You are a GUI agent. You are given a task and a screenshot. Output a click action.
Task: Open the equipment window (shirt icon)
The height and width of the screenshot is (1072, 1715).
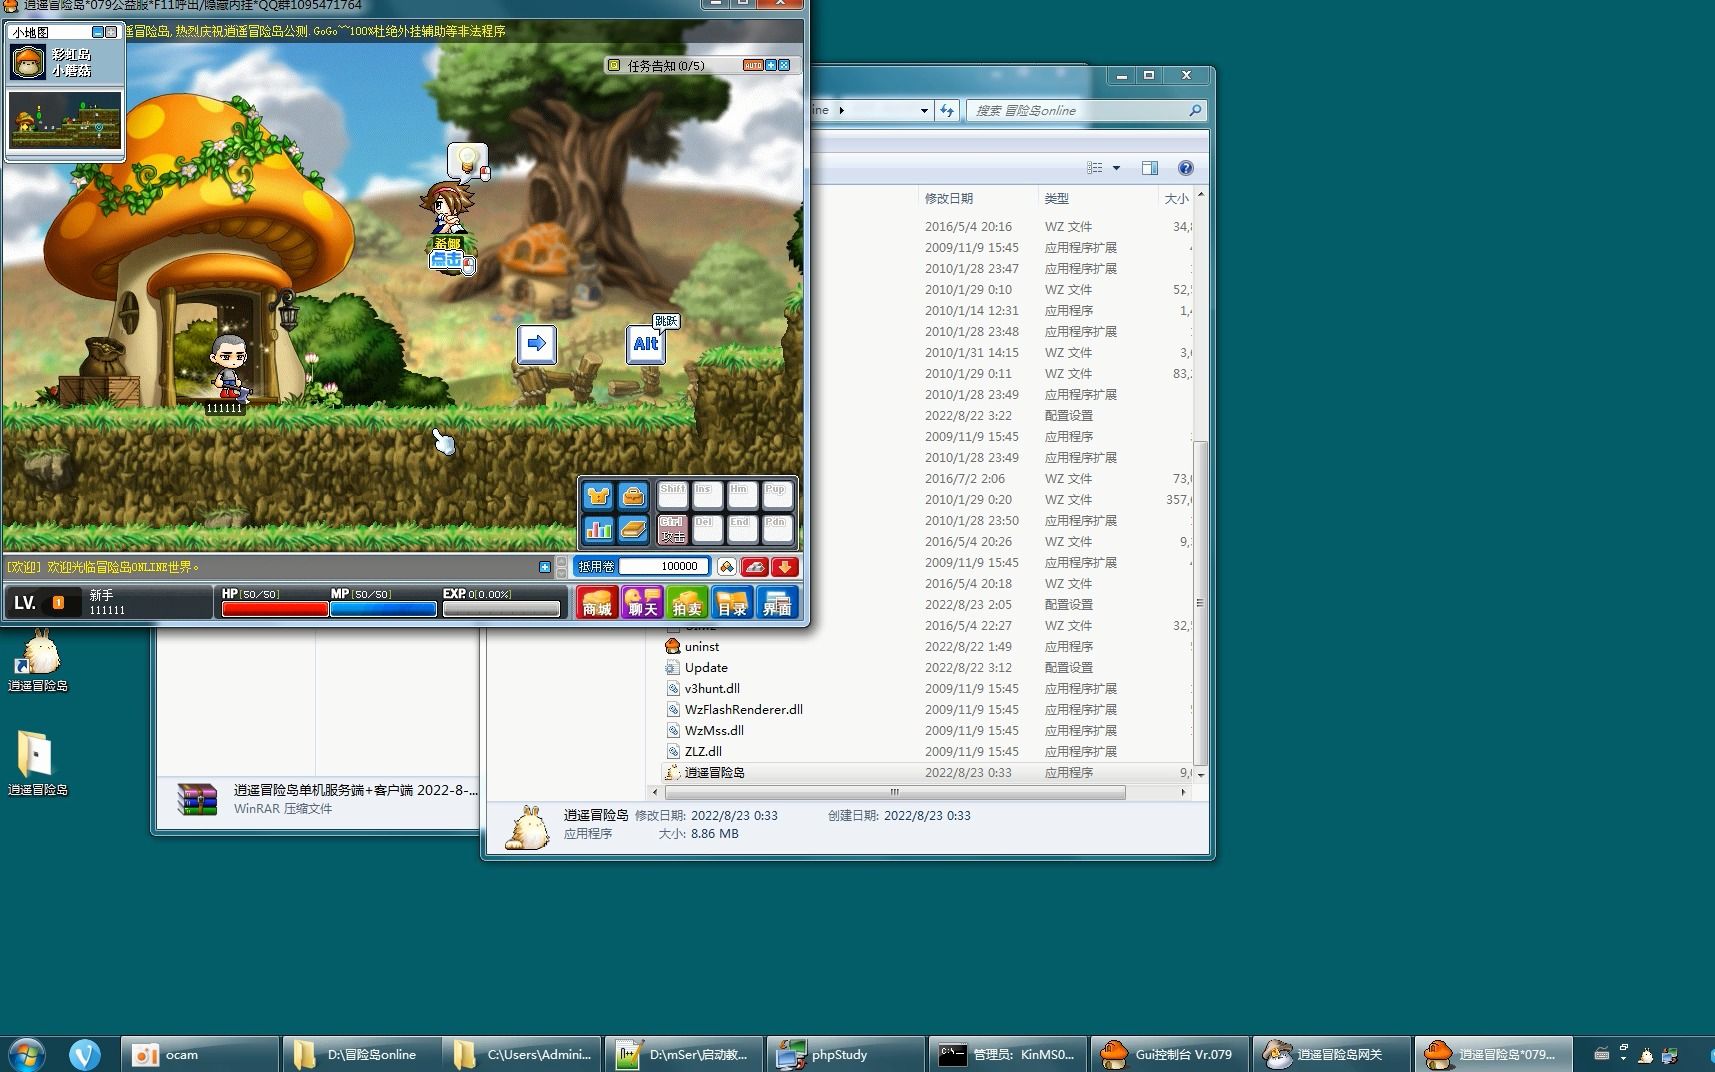click(598, 496)
